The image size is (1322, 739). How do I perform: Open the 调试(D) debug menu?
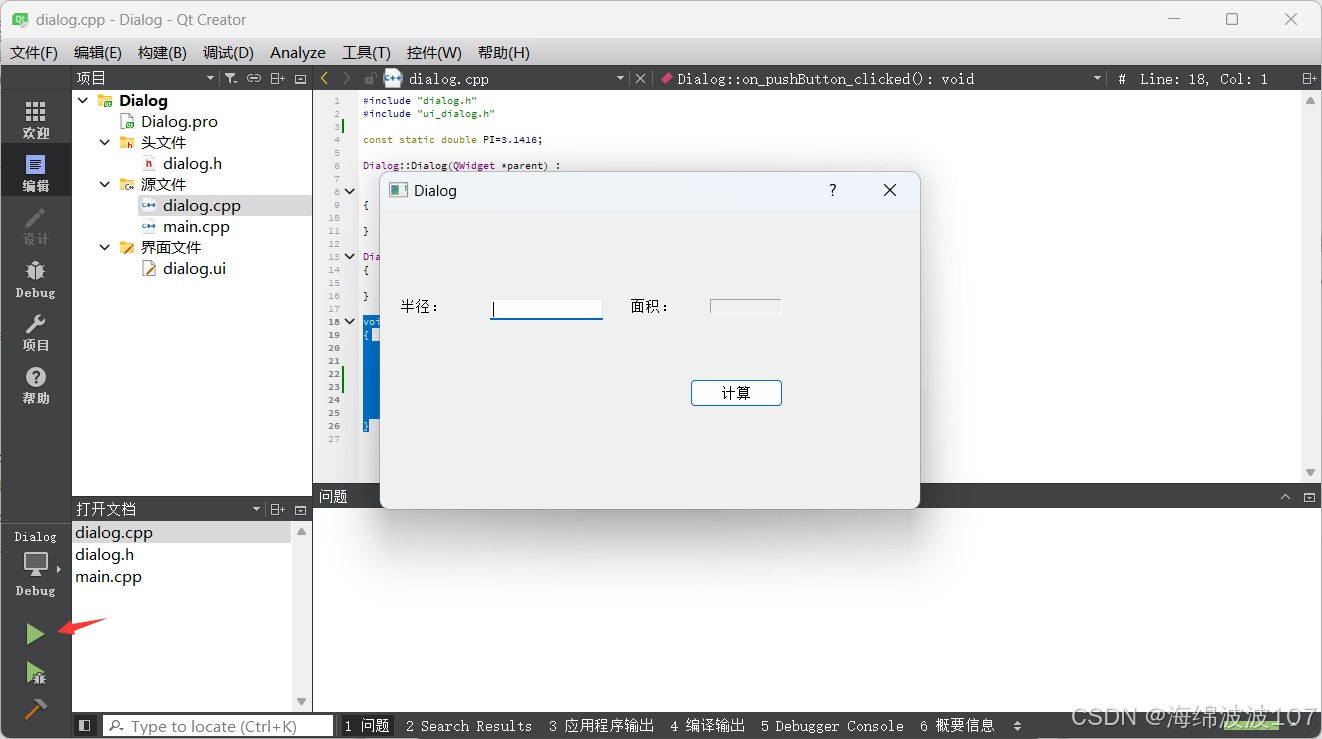point(228,52)
